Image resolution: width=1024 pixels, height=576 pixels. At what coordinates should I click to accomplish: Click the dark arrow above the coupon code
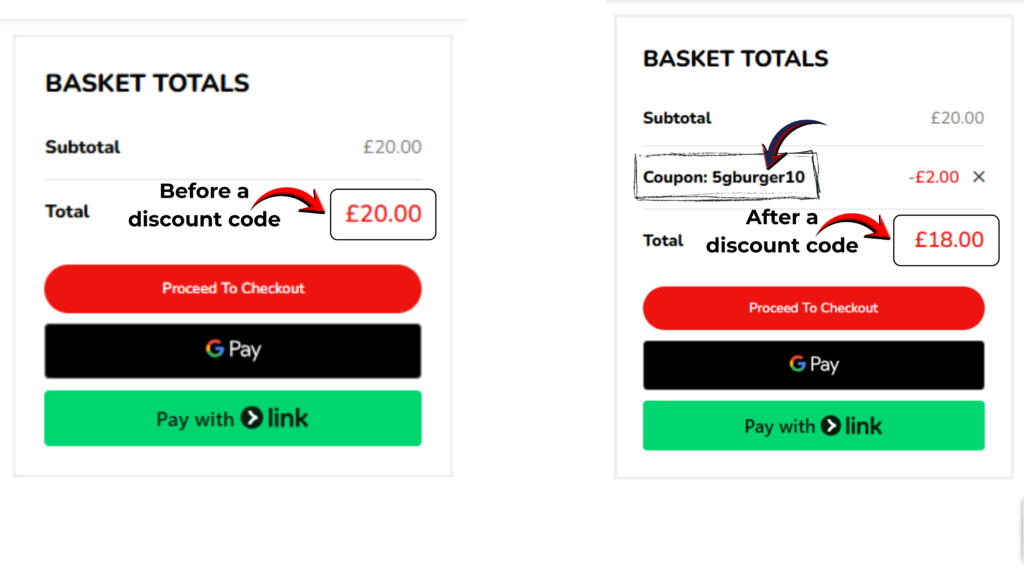tap(792, 138)
